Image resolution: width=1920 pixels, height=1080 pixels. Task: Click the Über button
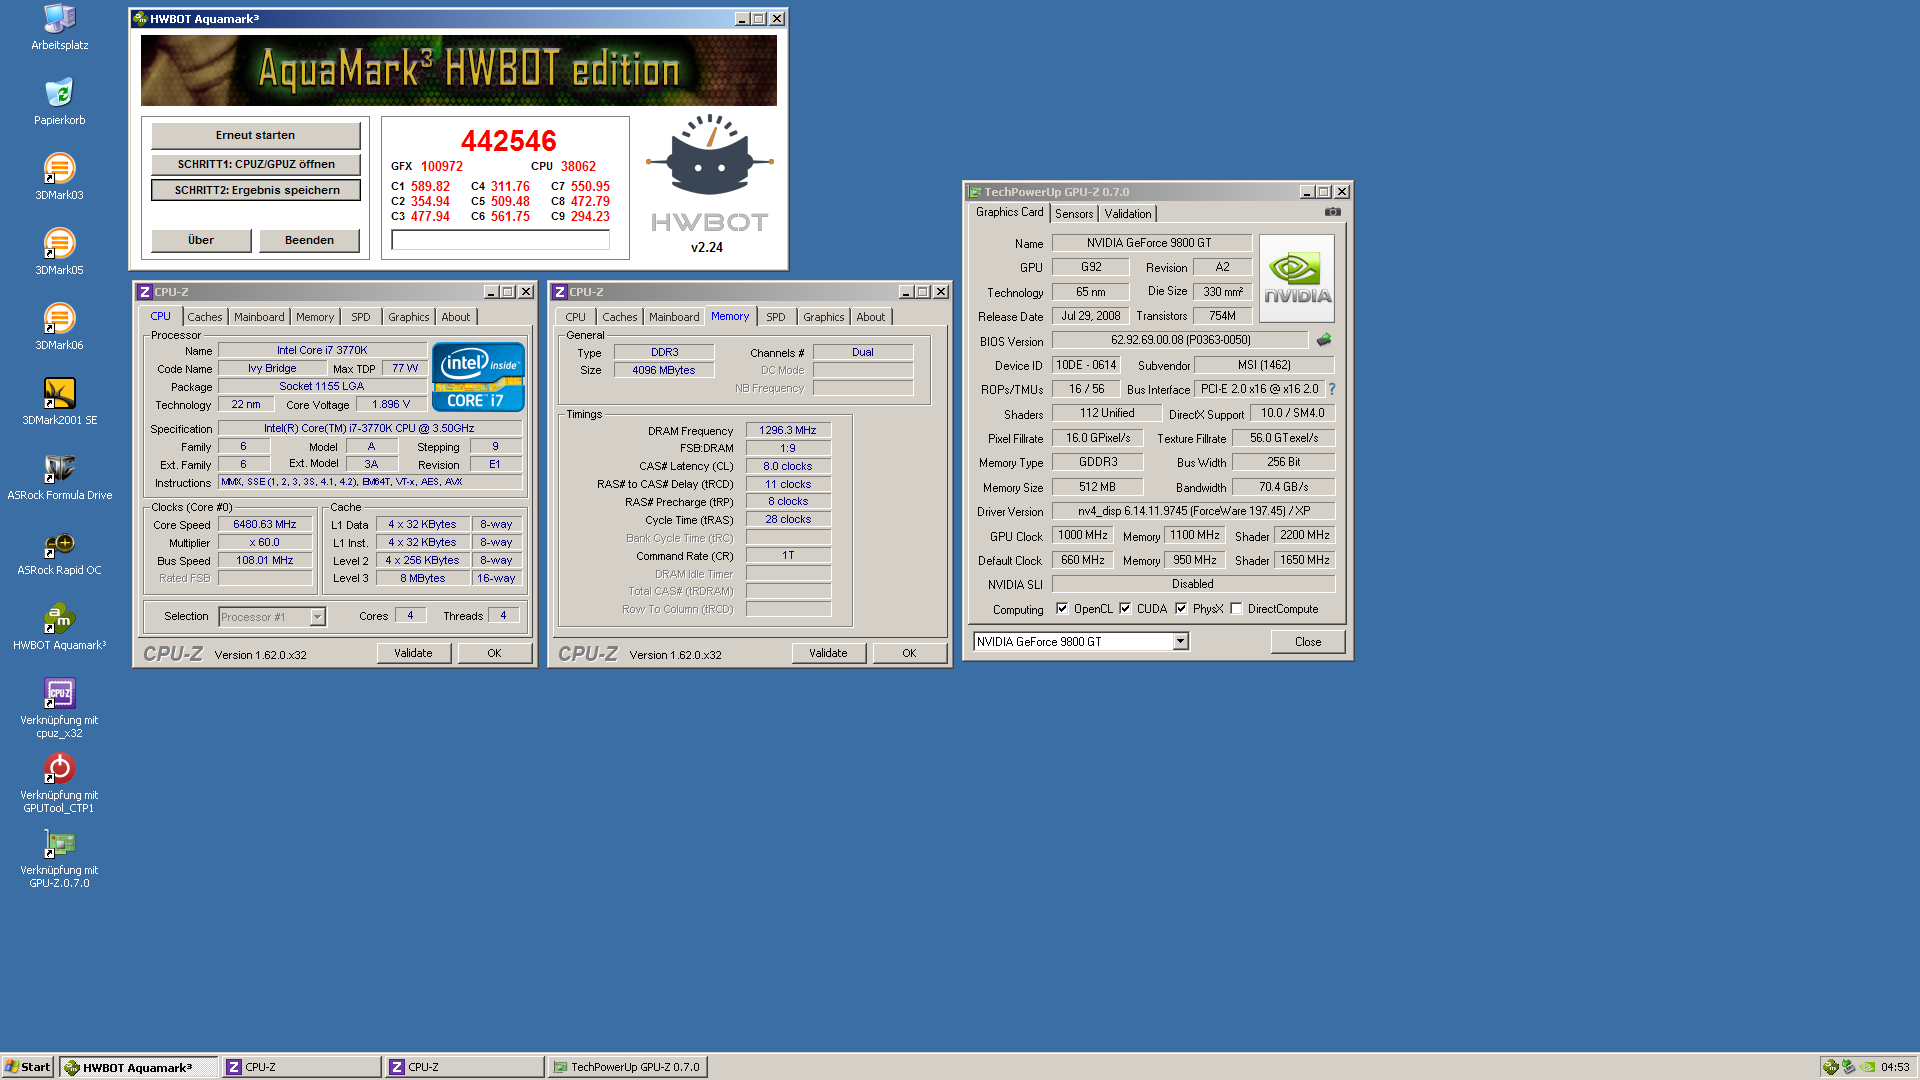pos(201,240)
